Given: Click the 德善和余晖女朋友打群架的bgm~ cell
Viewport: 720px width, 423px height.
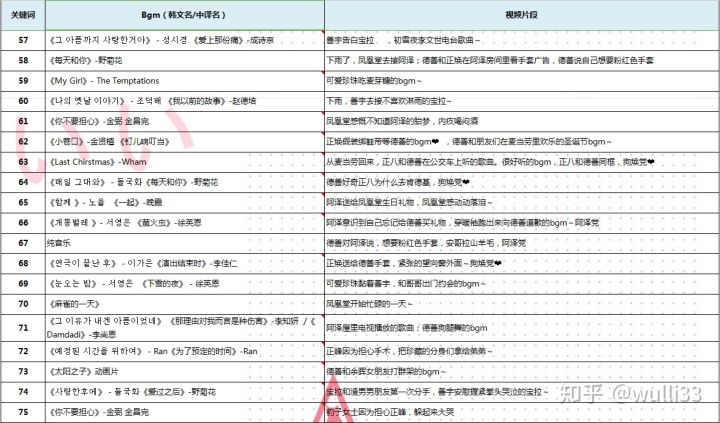Looking at the screenshot, I should (522, 372).
